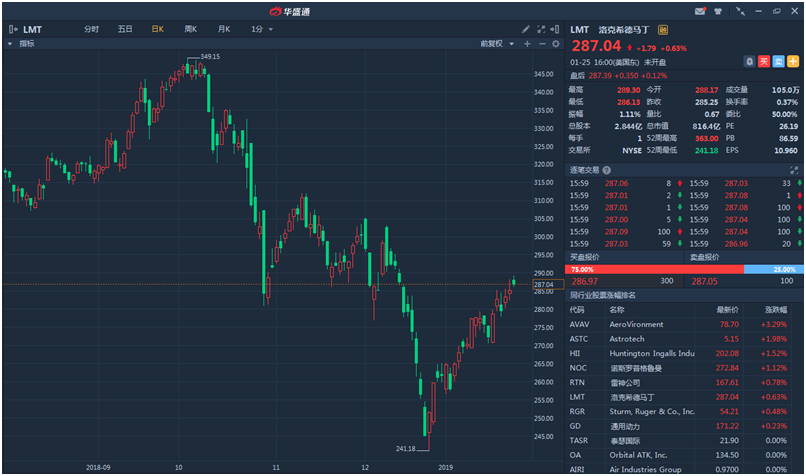Click the 买盘报价 bid quote header

pyautogui.click(x=584, y=257)
